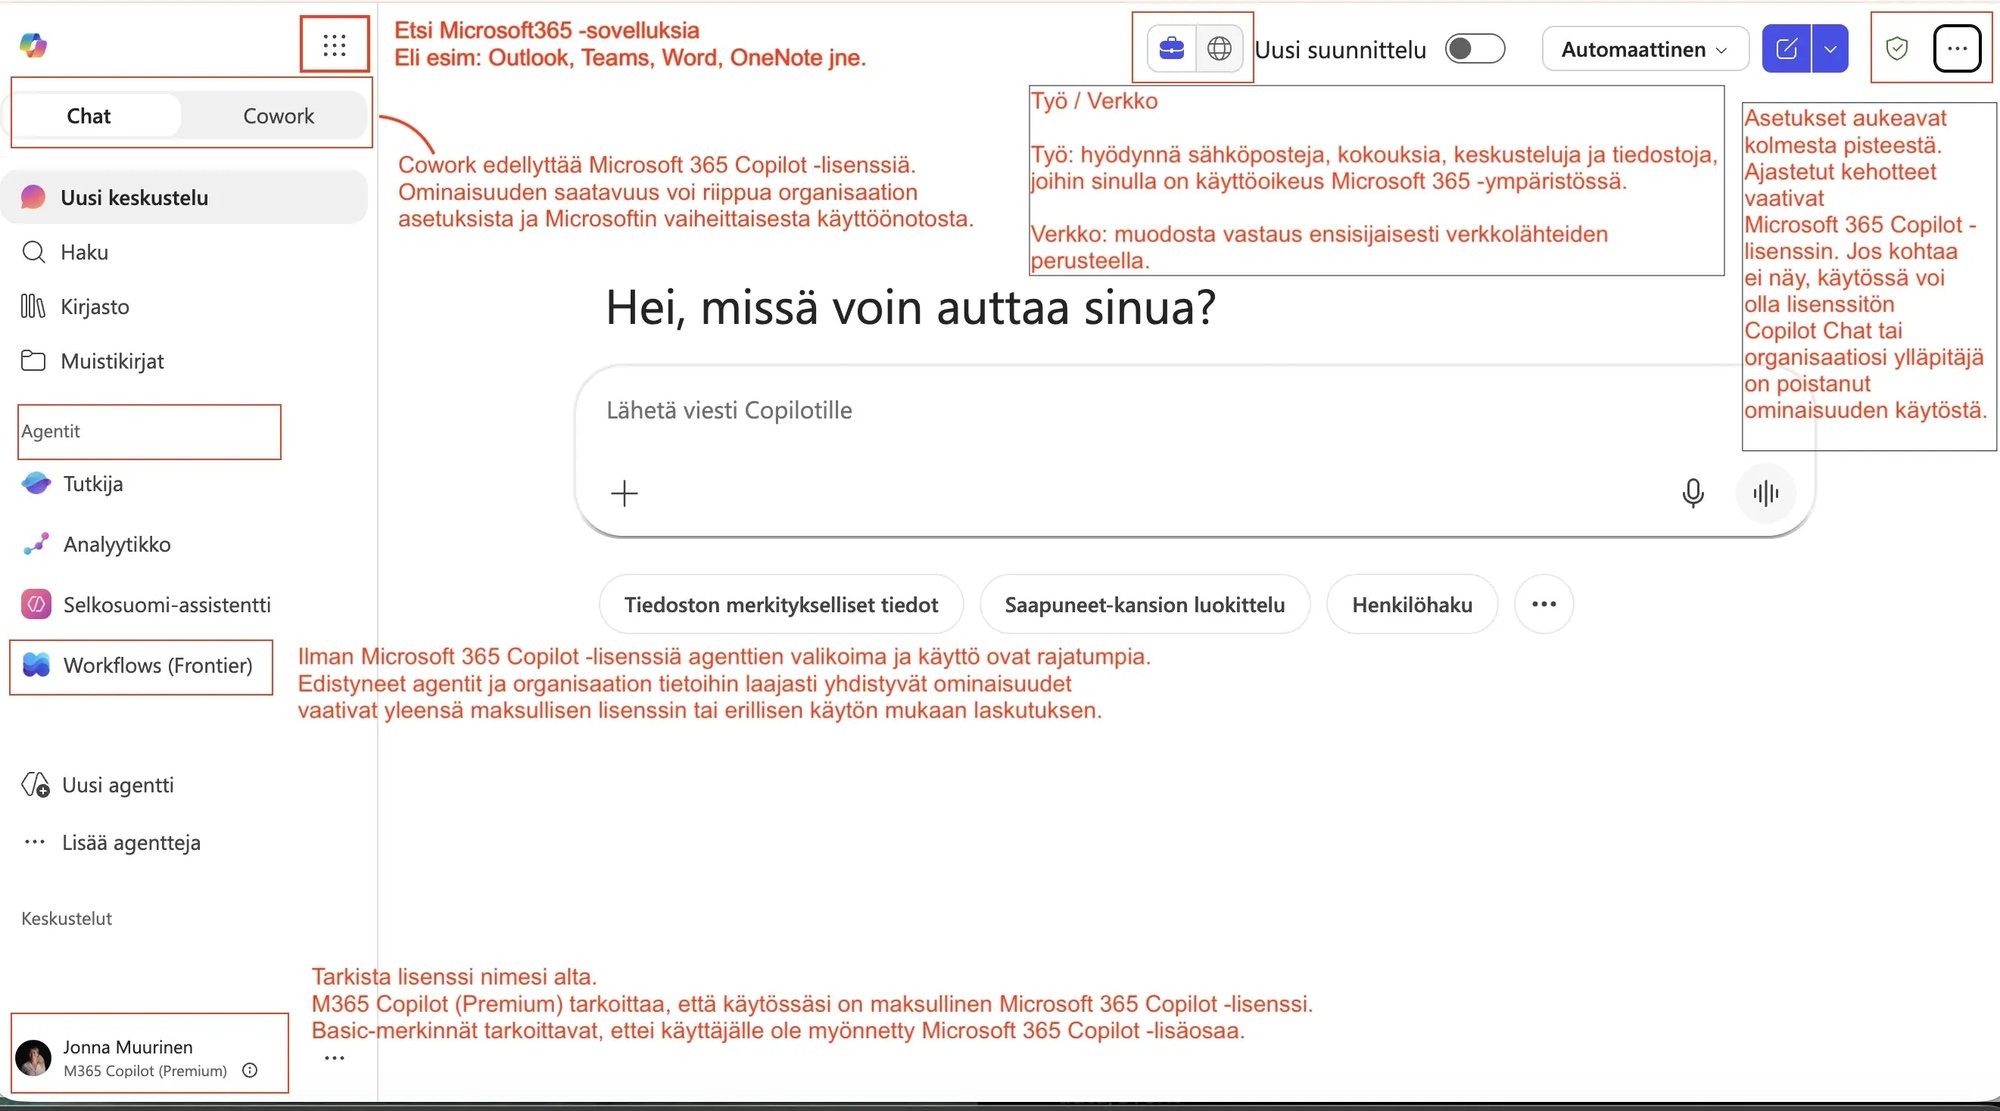This screenshot has height=1111, width=2000.
Task: Click the green shield protection icon
Action: click(x=1896, y=48)
